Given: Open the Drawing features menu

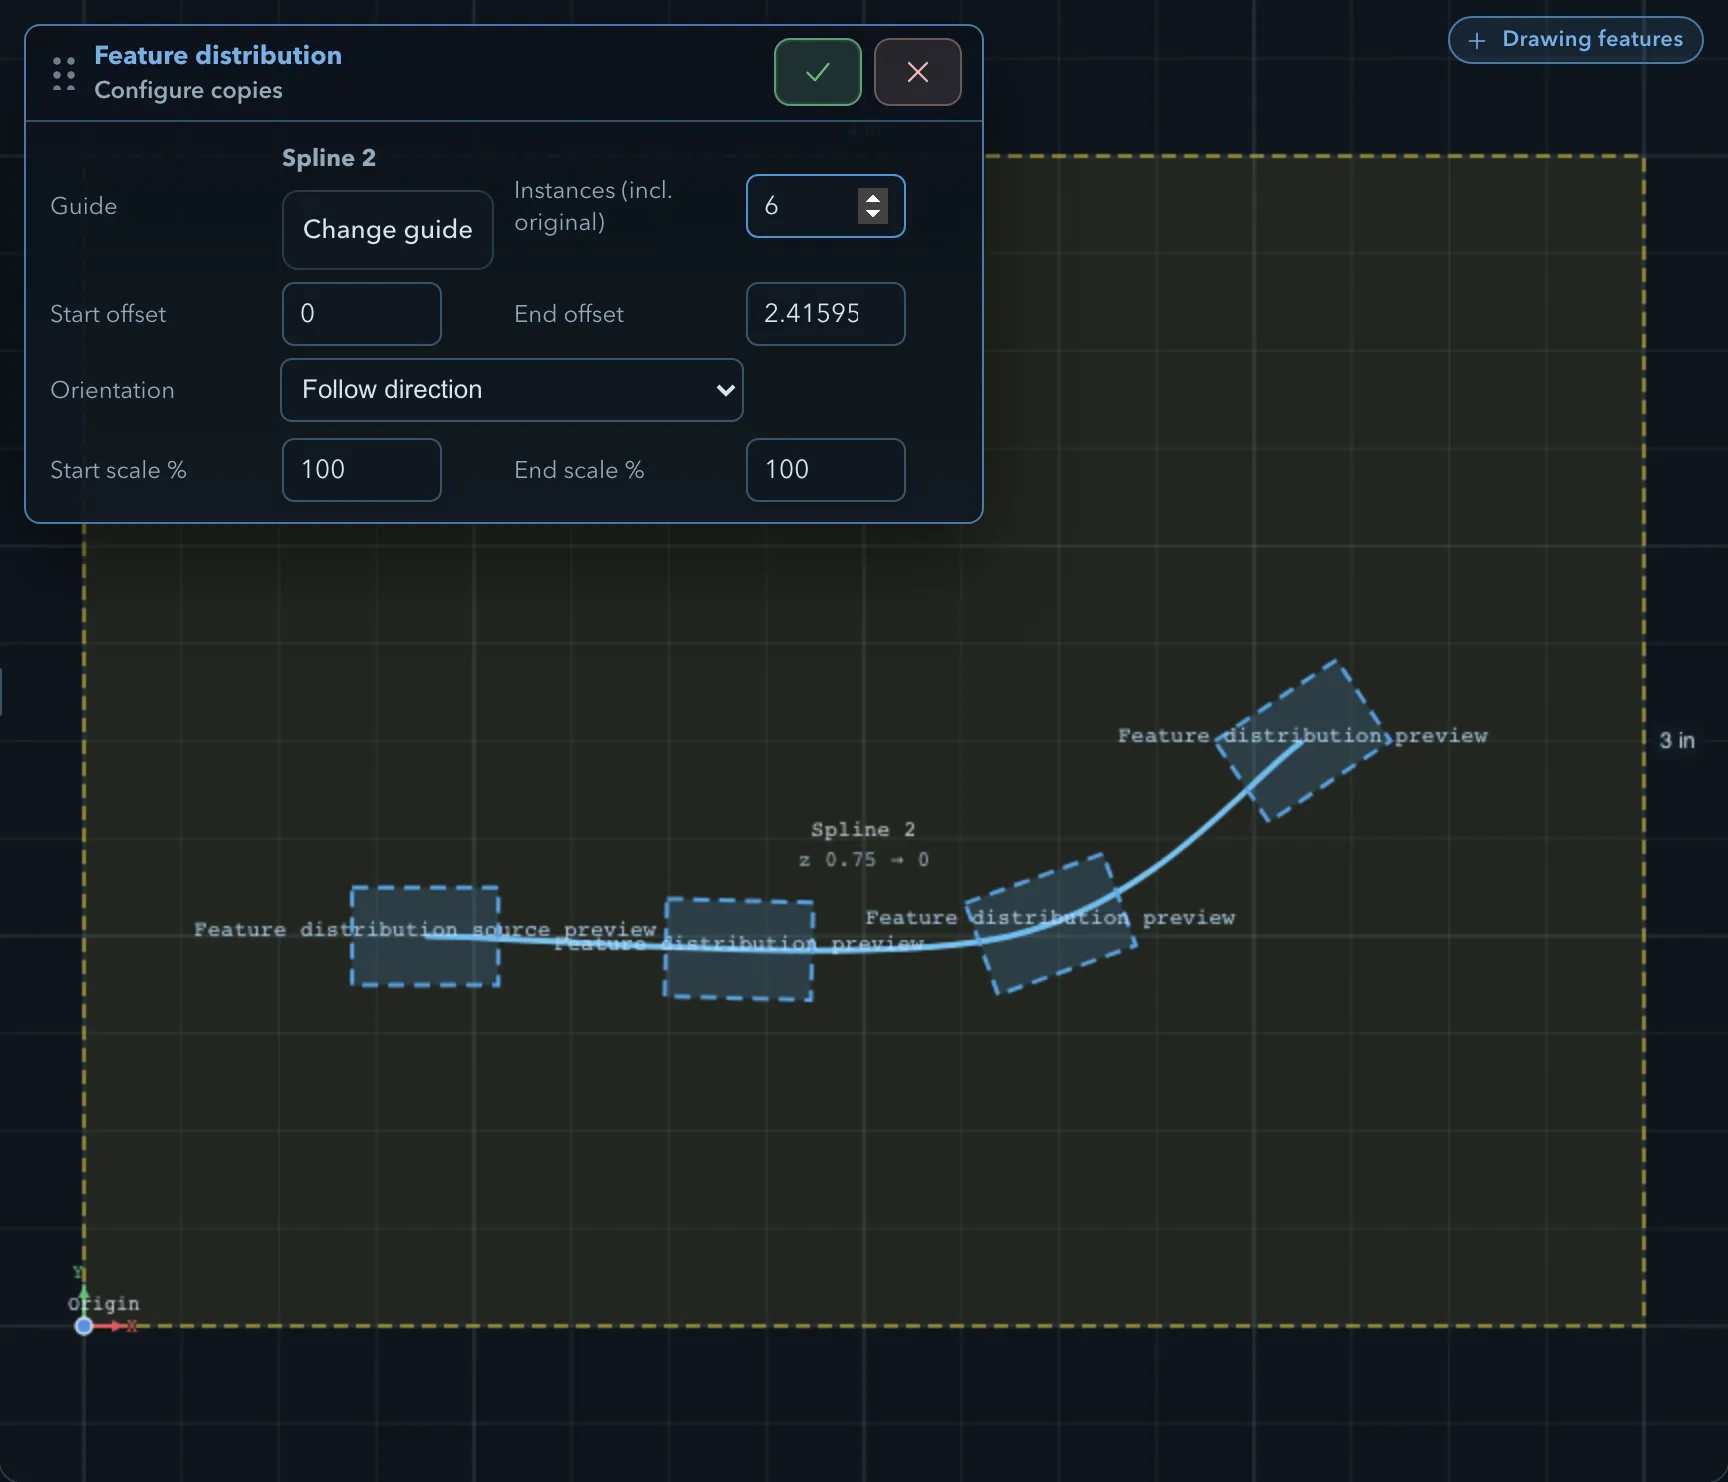Looking at the screenshot, I should point(1575,40).
